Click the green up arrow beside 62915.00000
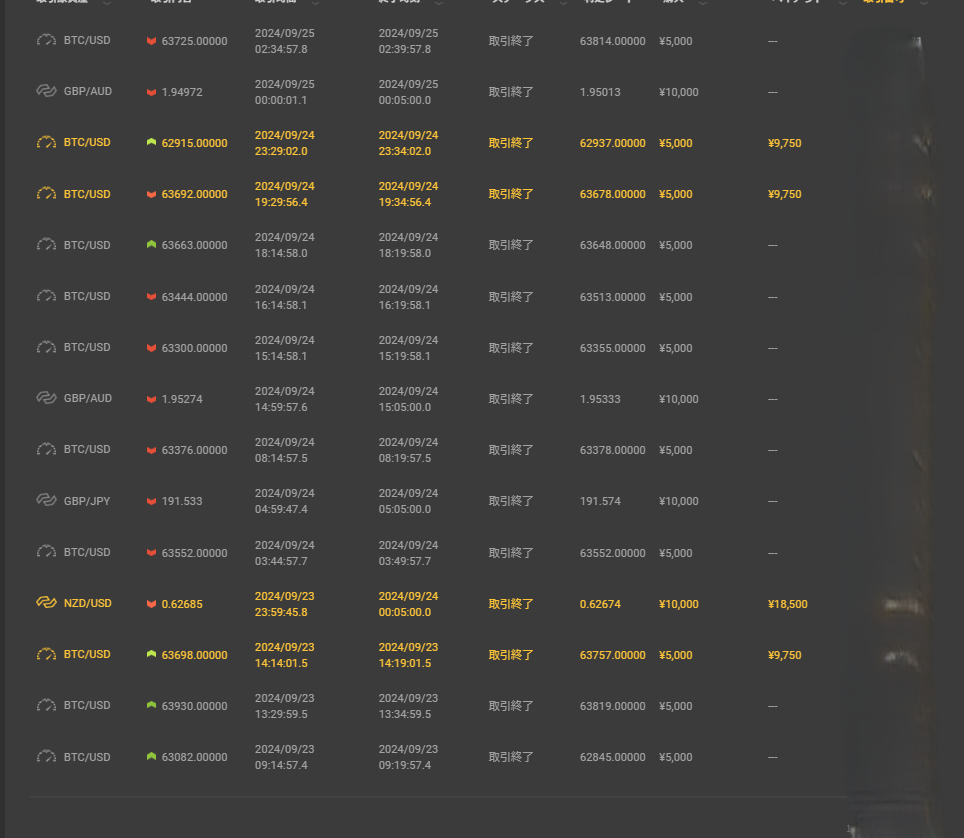Image resolution: width=964 pixels, height=838 pixels. click(151, 143)
